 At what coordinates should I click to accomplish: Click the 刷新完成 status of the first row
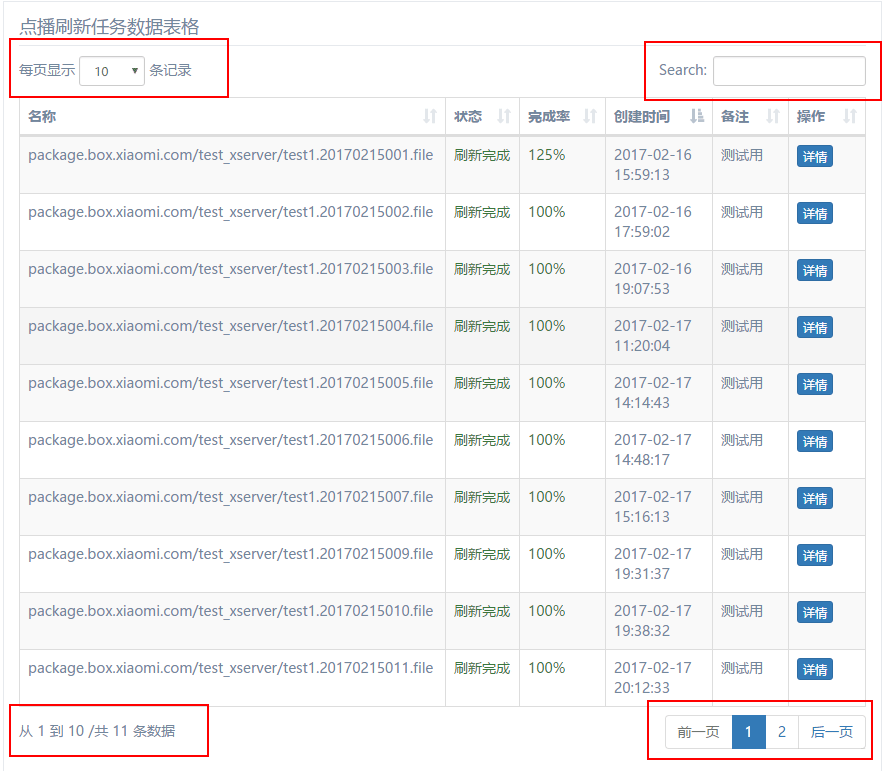482,155
